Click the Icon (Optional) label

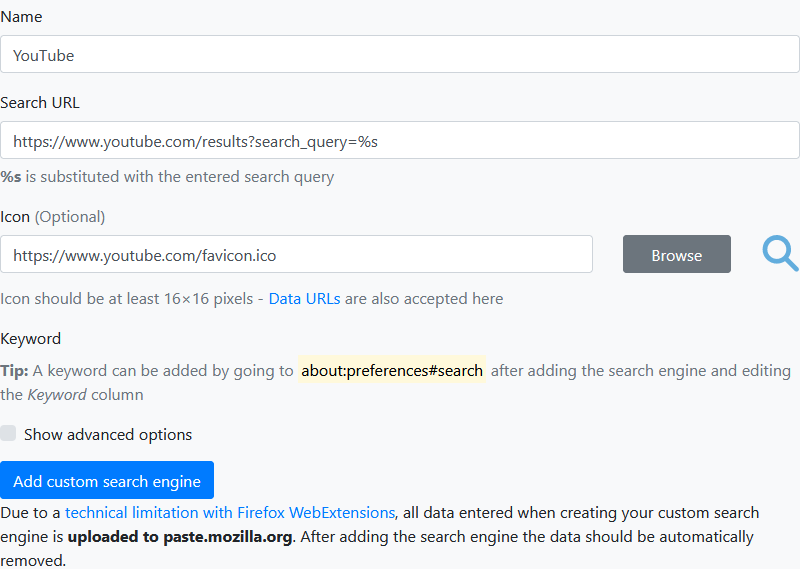point(53,217)
